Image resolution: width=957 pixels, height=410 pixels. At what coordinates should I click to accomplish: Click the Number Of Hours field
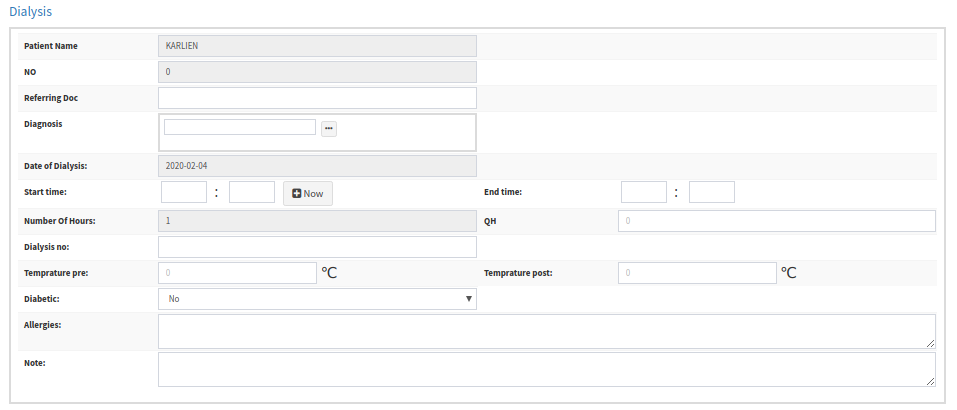coord(317,221)
